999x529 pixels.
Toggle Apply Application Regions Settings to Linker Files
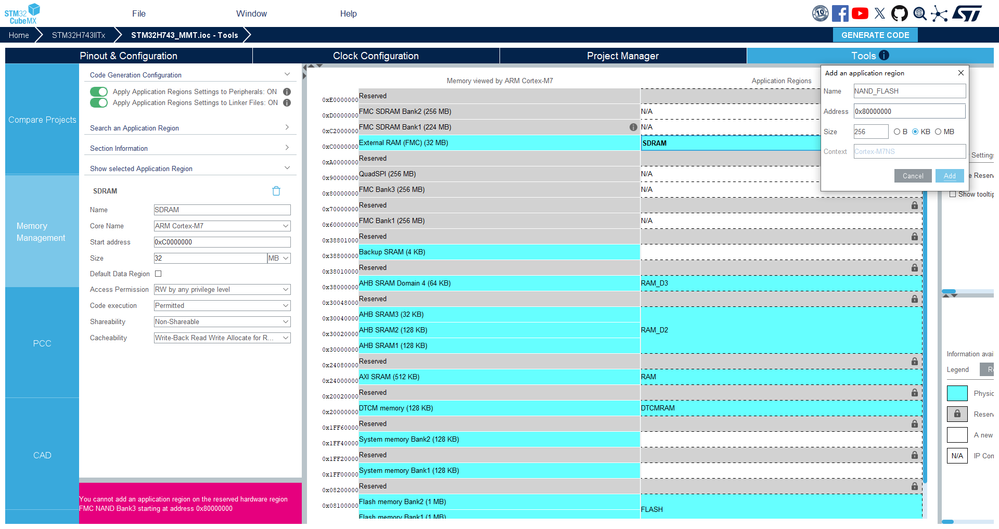99,103
